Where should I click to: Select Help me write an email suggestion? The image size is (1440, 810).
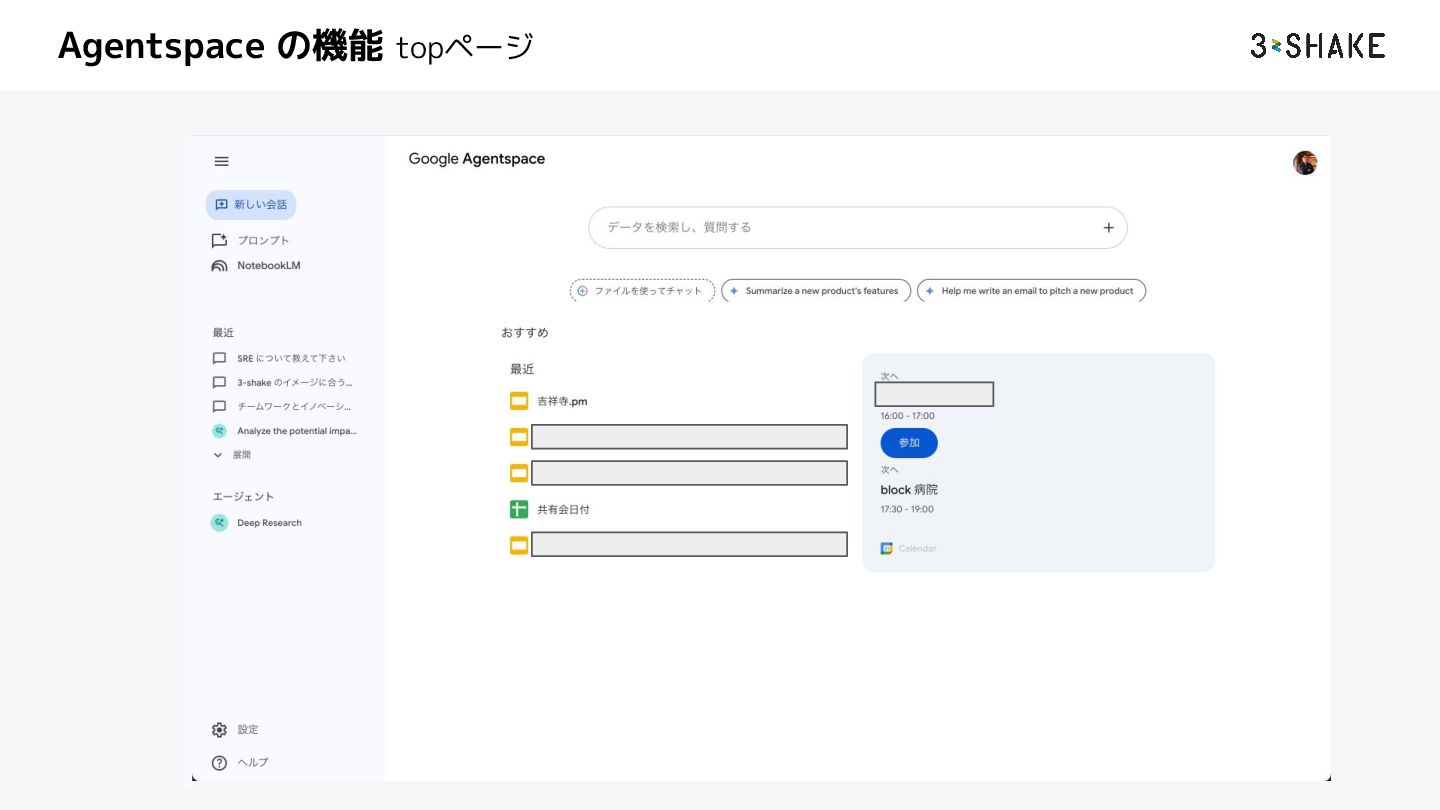pyautogui.click(x=1030, y=291)
